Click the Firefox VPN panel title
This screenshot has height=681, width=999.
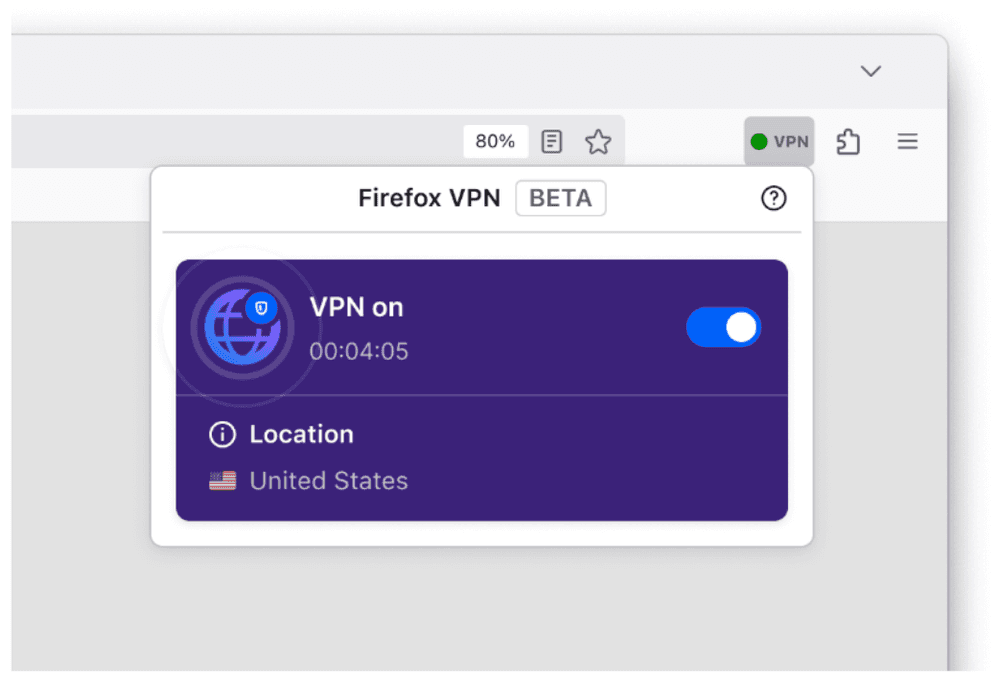click(x=429, y=198)
